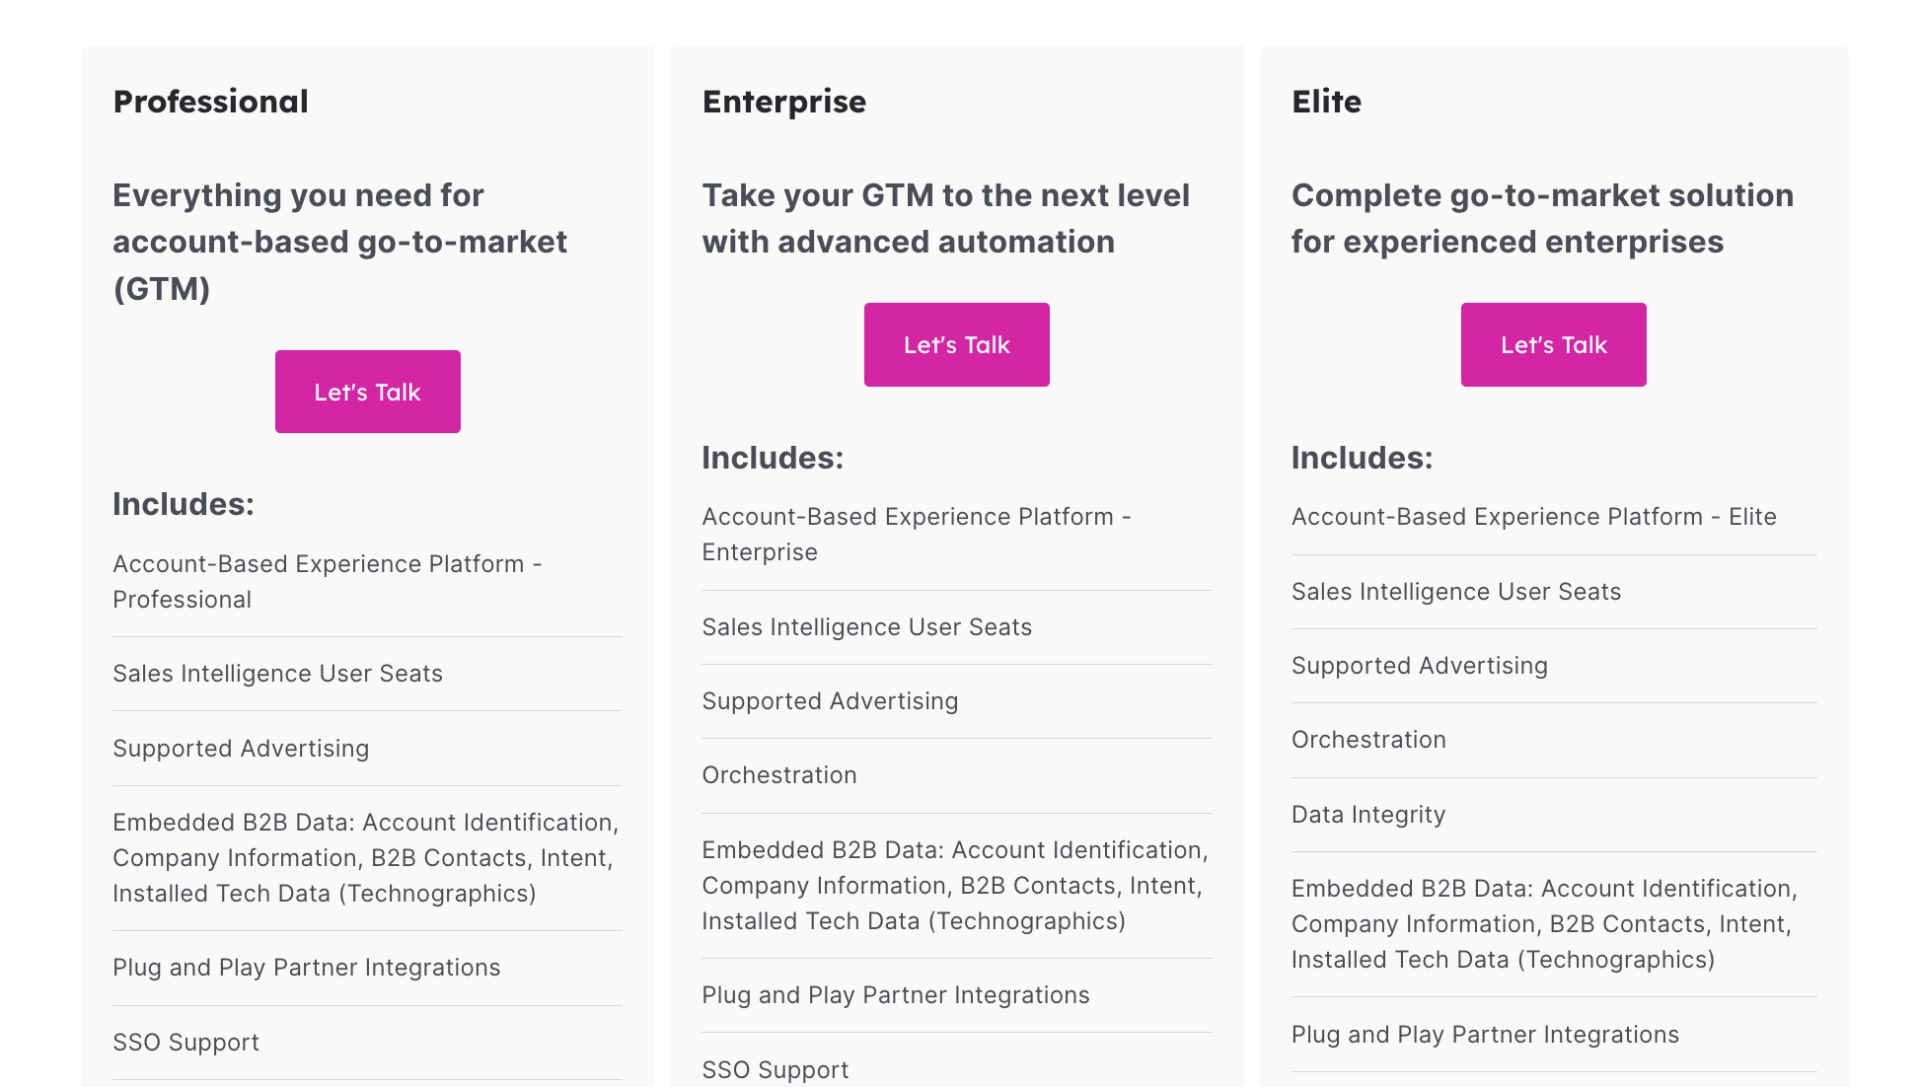
Task: Click SSO Support in Professional list
Action: [x=185, y=1043]
